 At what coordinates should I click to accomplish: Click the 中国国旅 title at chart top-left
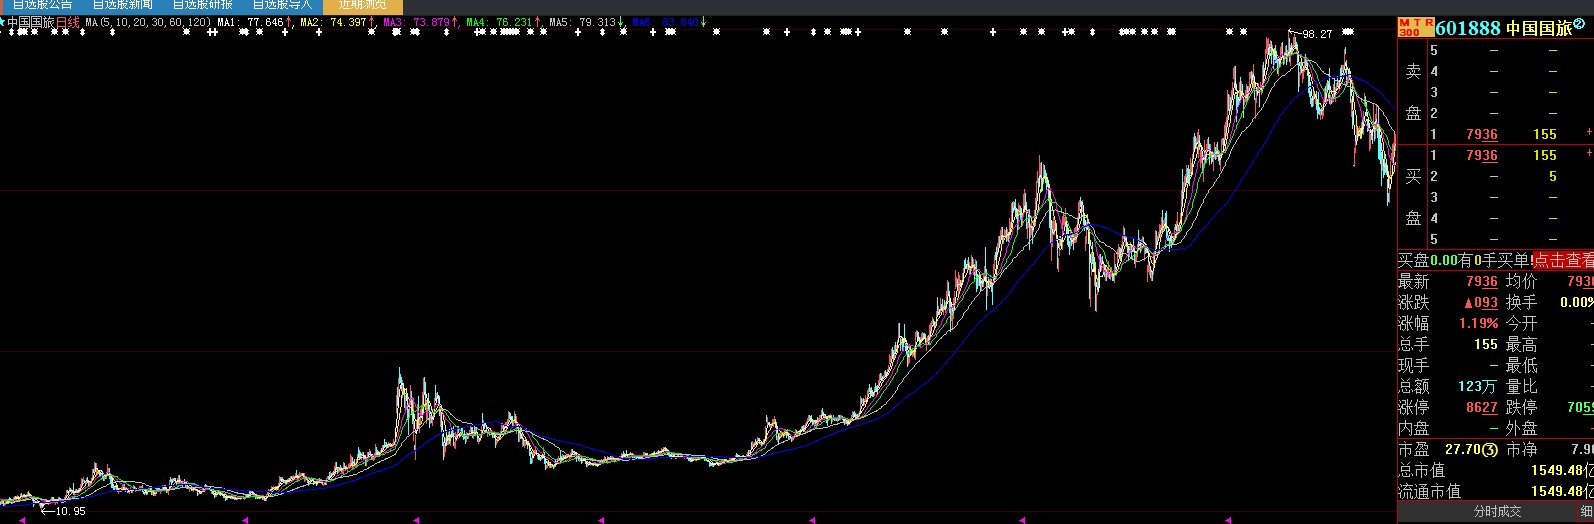31,22
